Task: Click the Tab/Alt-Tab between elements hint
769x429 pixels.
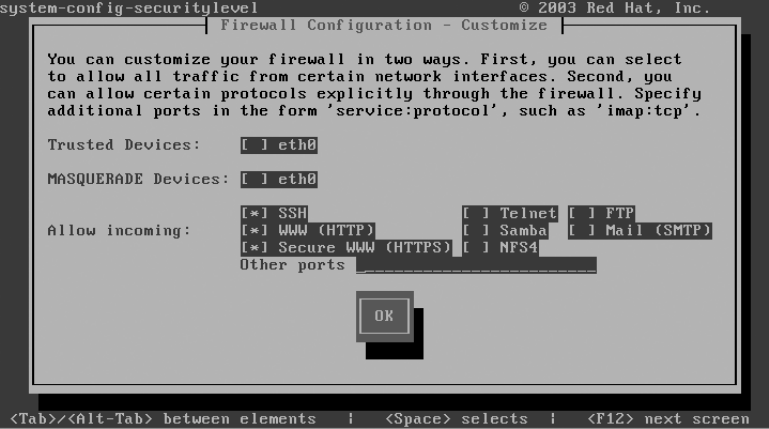Action: click(x=163, y=419)
